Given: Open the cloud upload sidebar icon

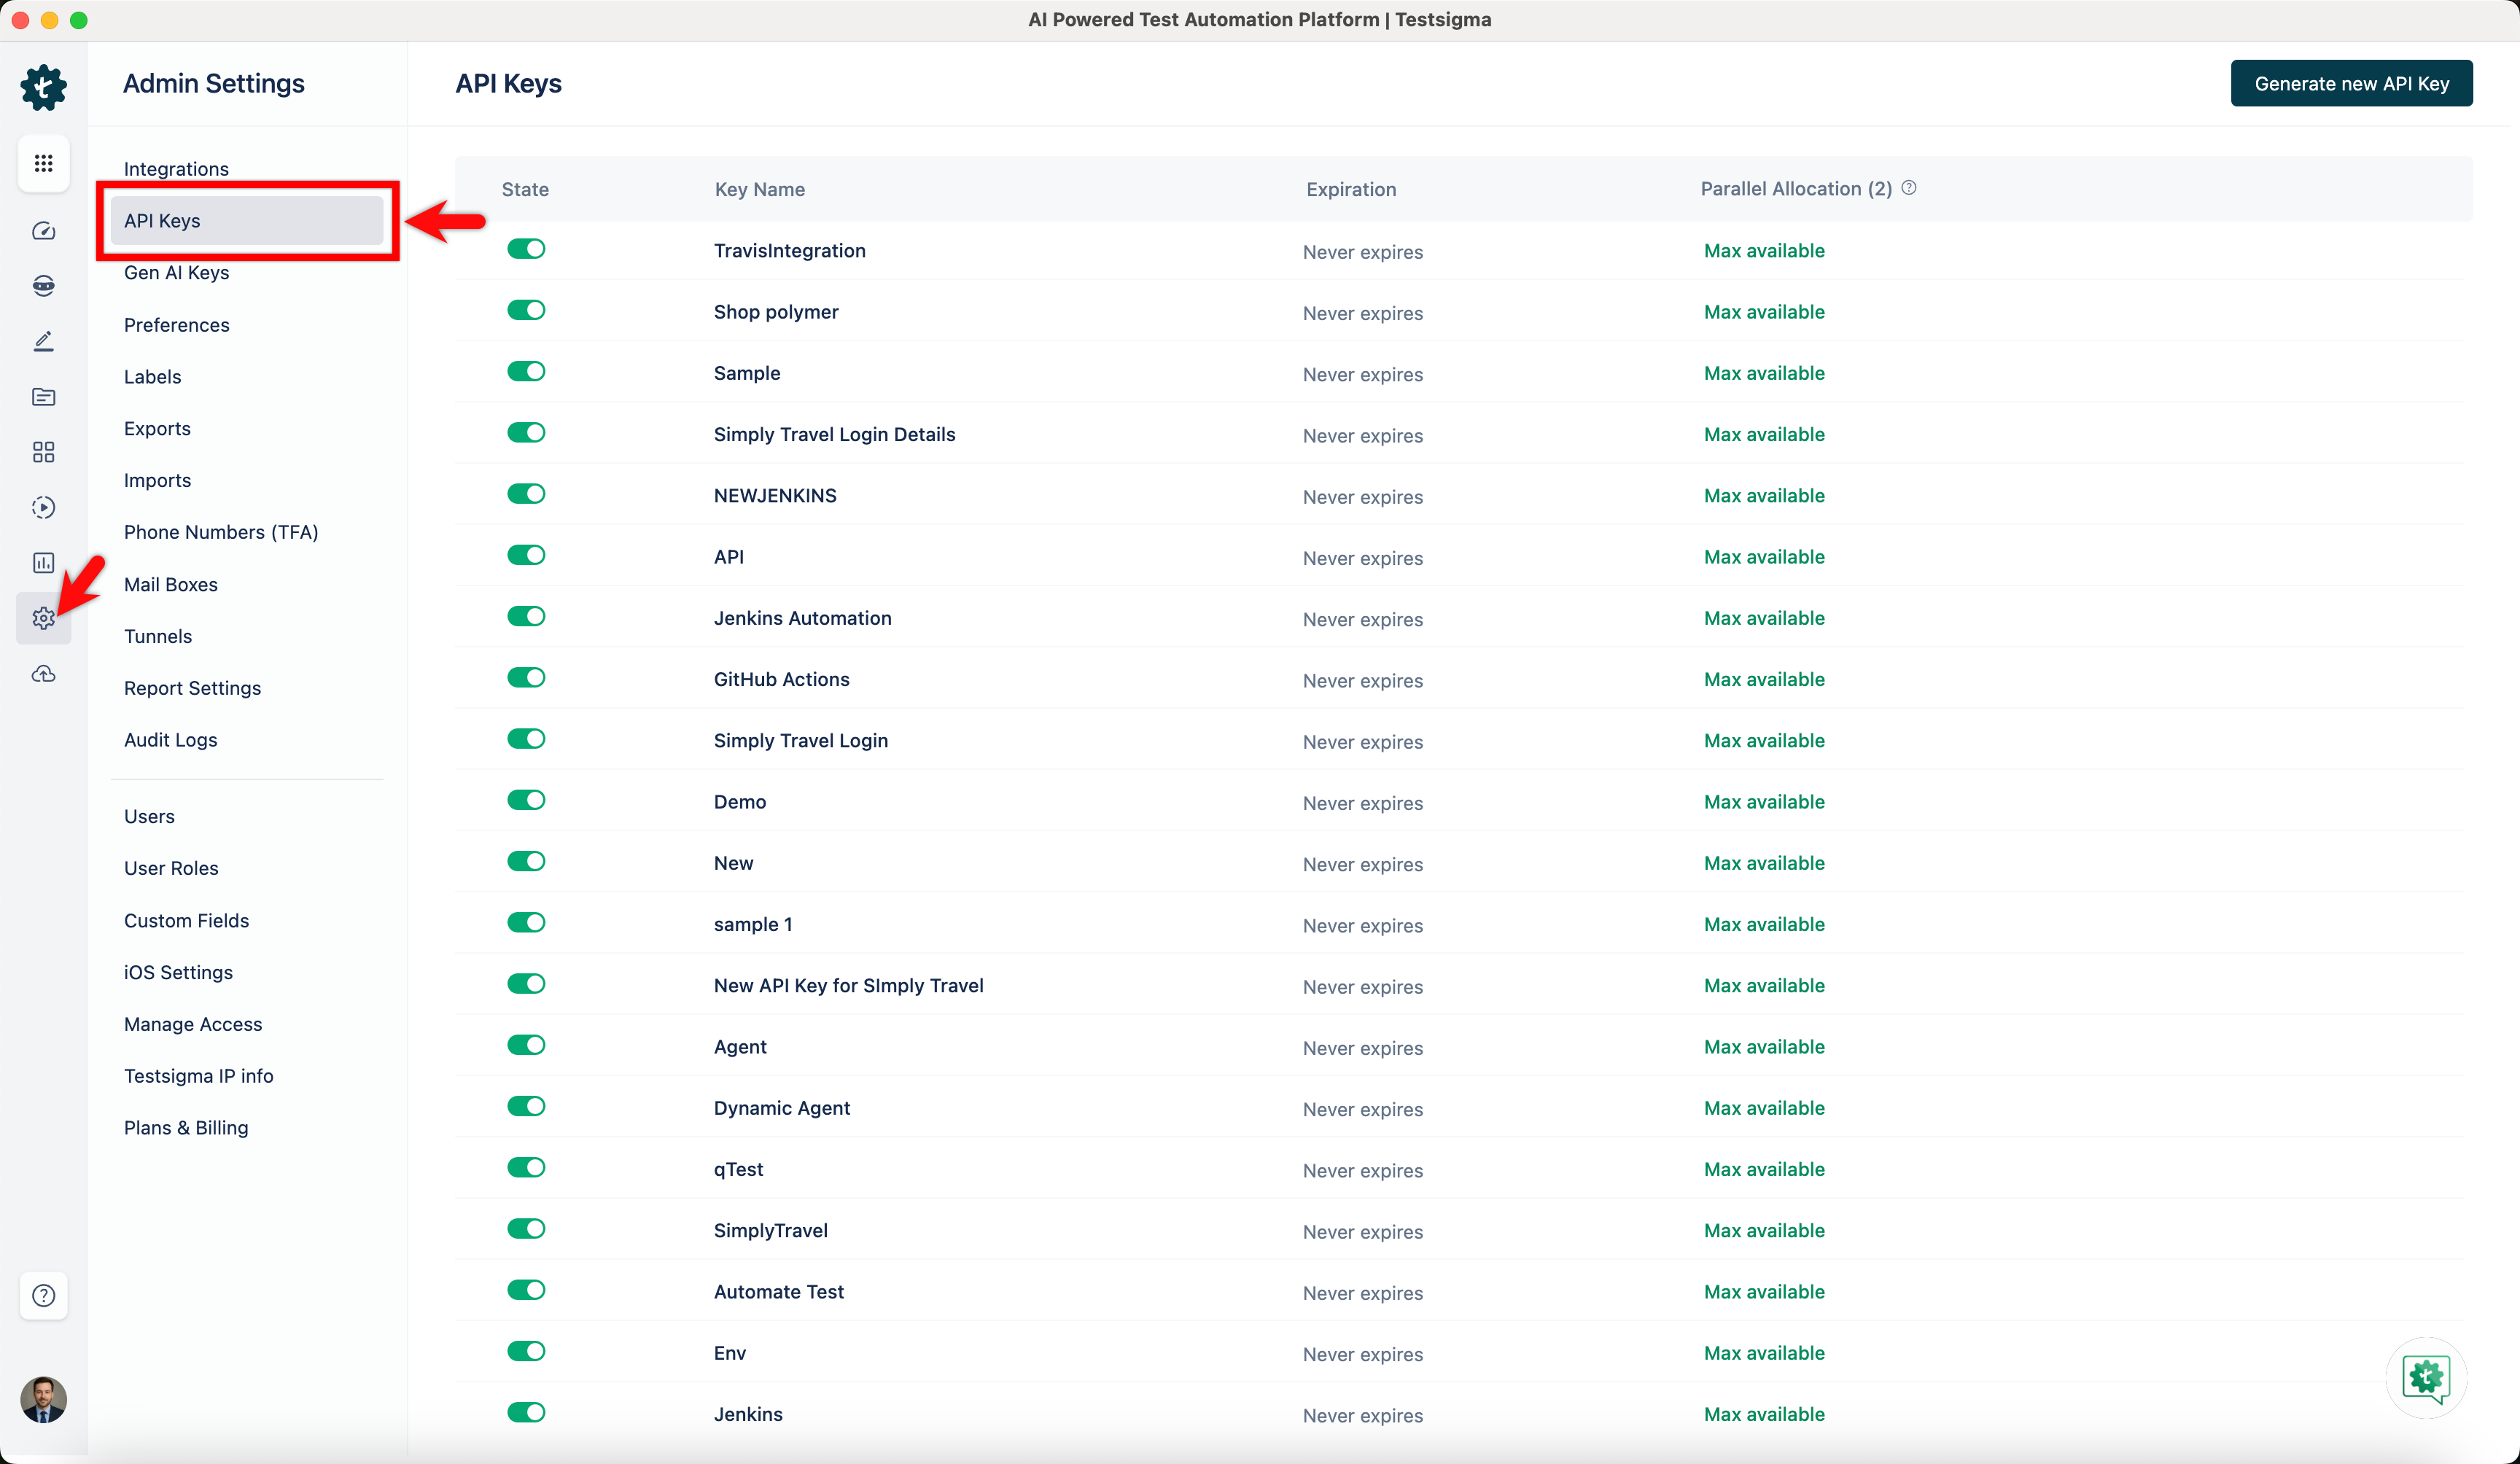Looking at the screenshot, I should coord(43,674).
